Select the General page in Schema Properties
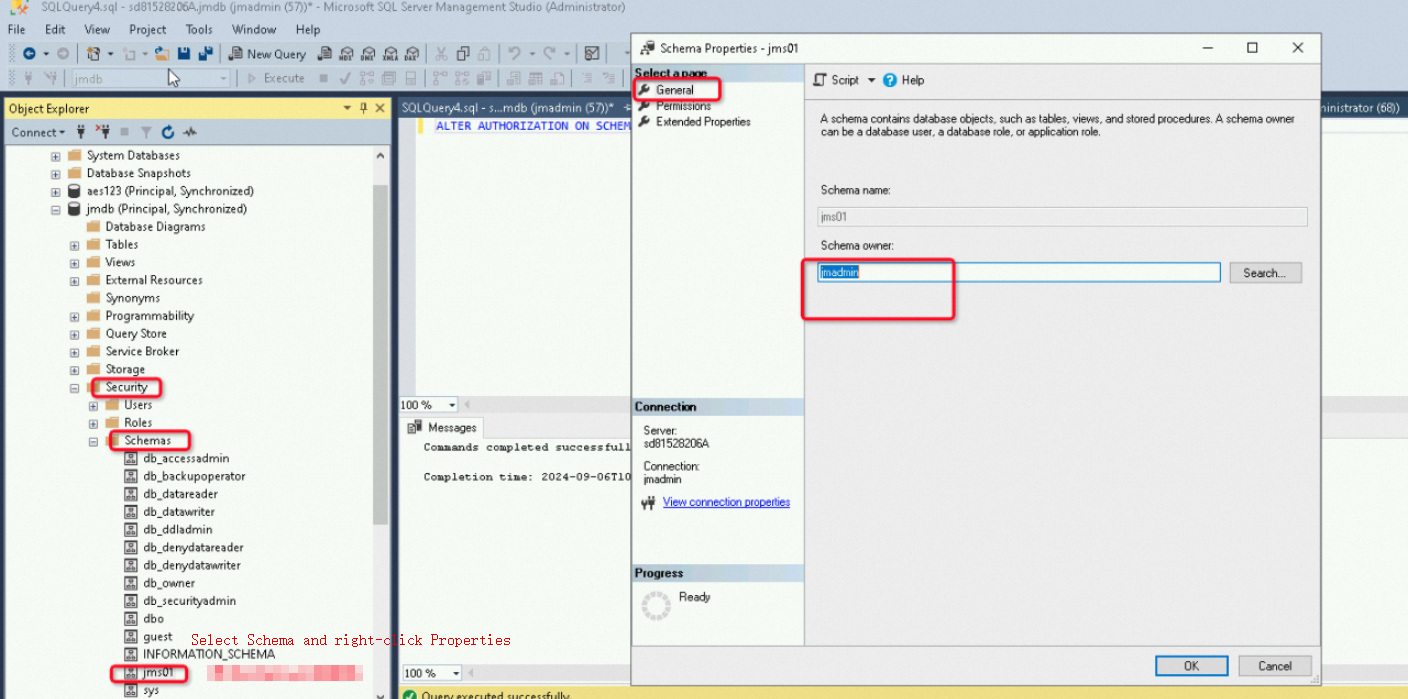 click(x=674, y=90)
